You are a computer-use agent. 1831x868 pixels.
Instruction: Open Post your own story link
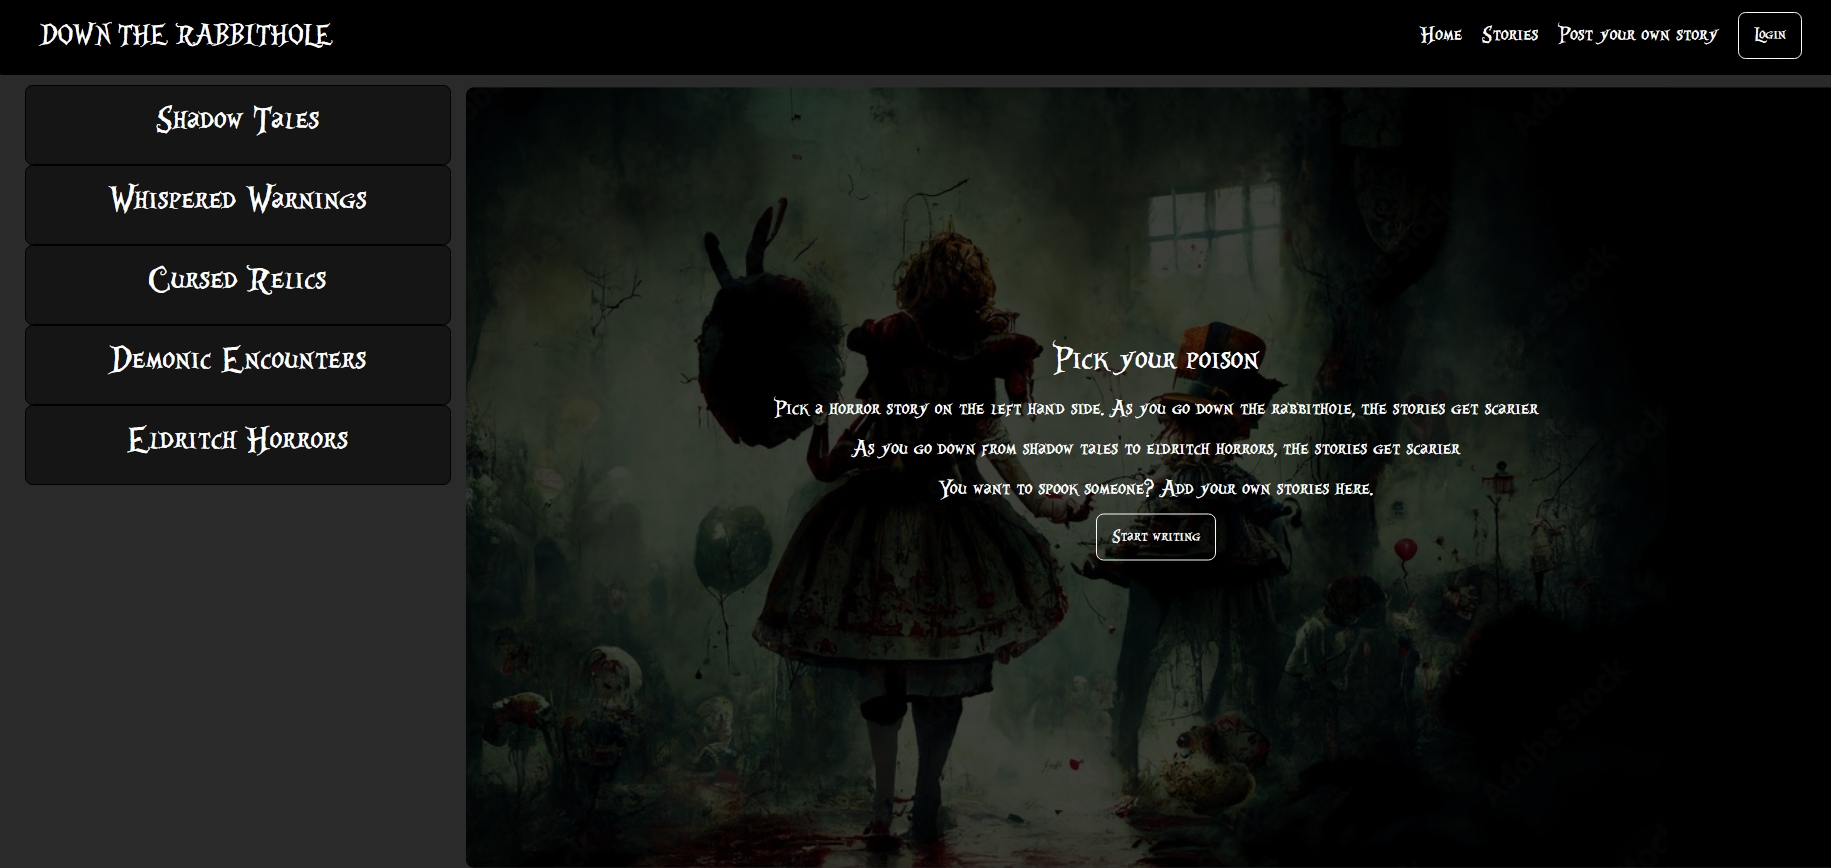[1638, 35]
